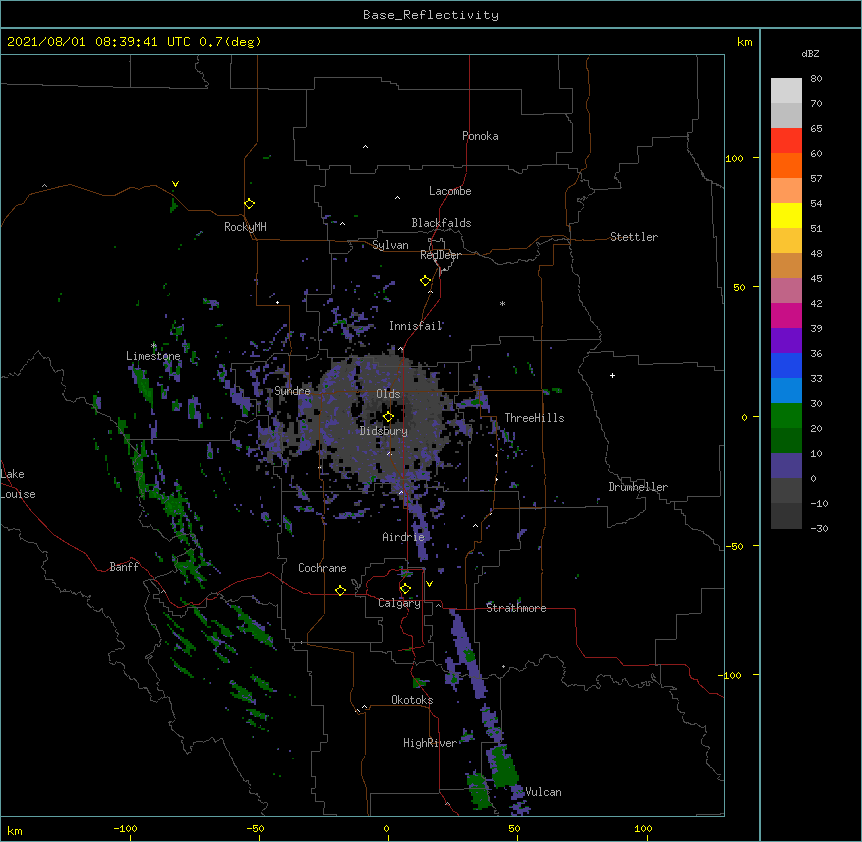Image resolution: width=862 pixels, height=842 pixels.
Task: Click the Drumheller town label
Action: [x=638, y=487]
